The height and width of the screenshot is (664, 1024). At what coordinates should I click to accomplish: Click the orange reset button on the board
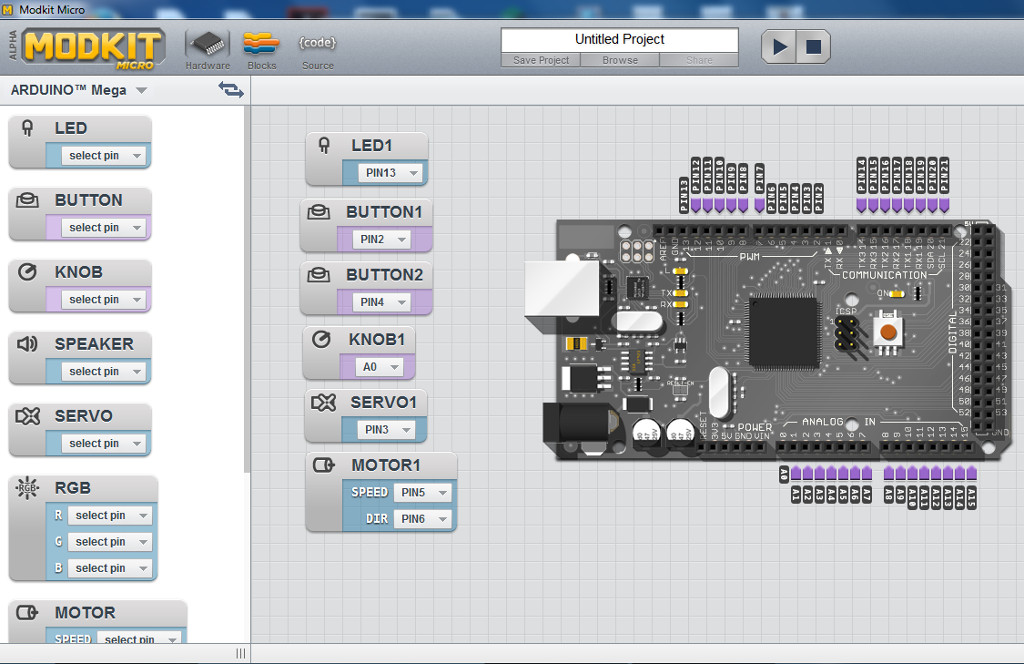tap(888, 332)
